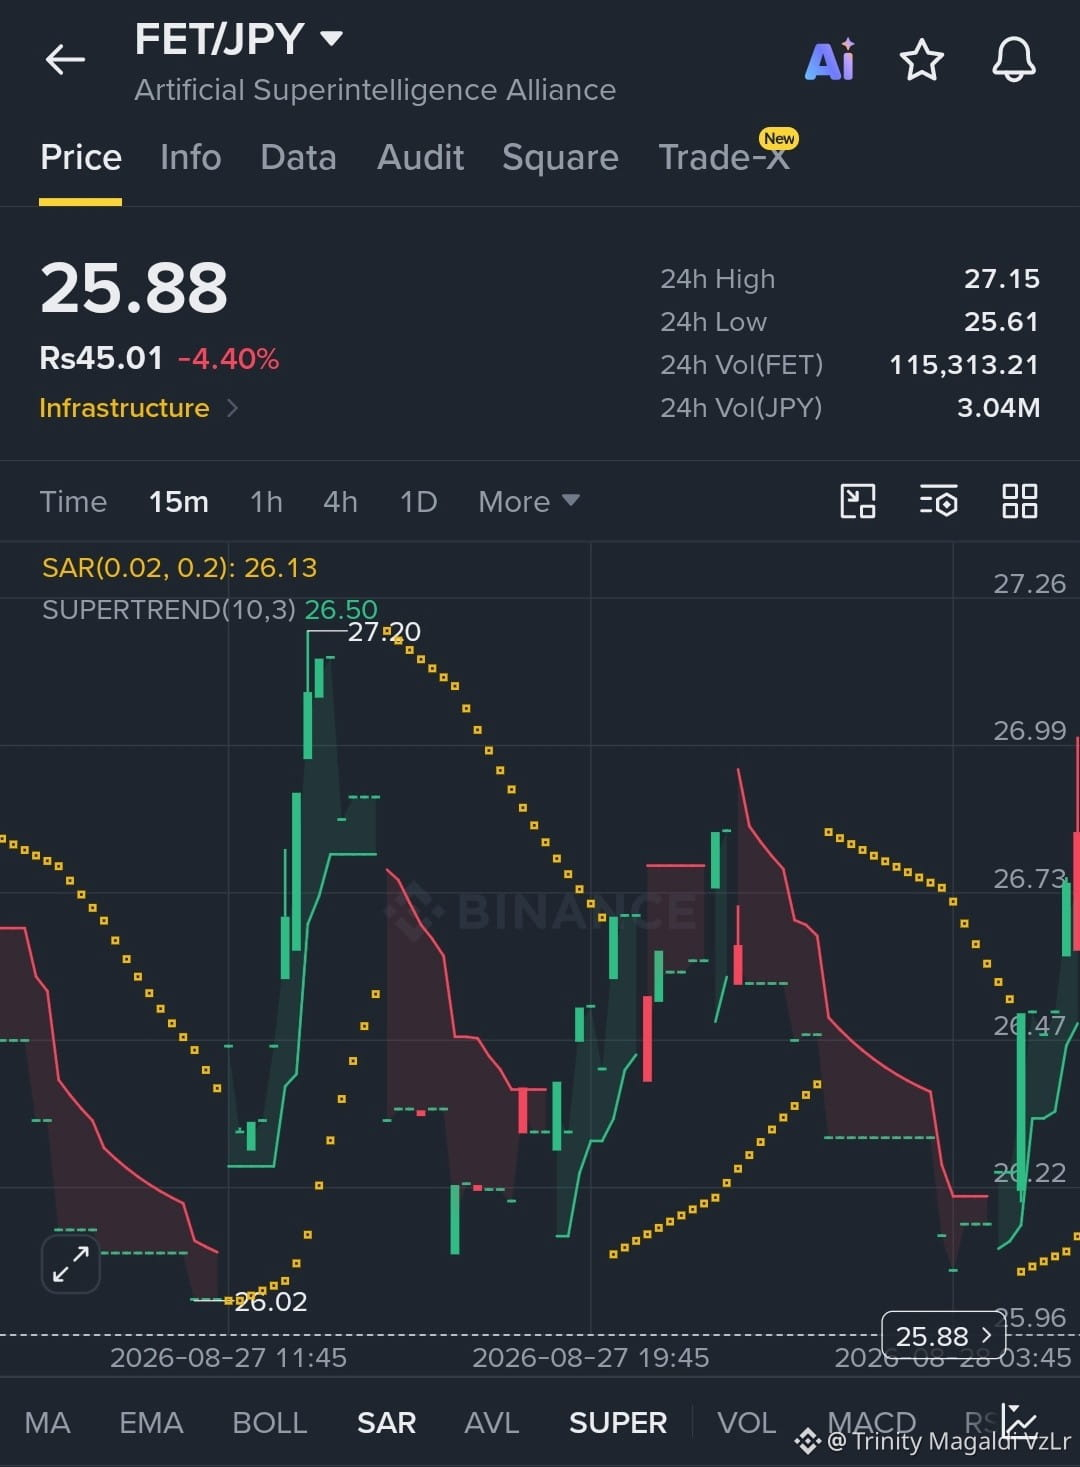Open the Audit tab
The height and width of the screenshot is (1467, 1080).
click(x=420, y=157)
